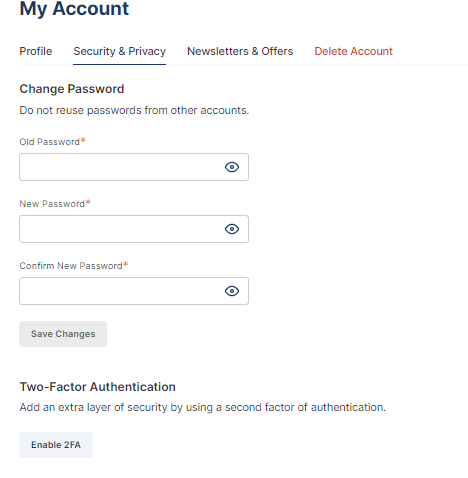Click the second factor description text
This screenshot has width=468, height=478.
(x=202, y=407)
